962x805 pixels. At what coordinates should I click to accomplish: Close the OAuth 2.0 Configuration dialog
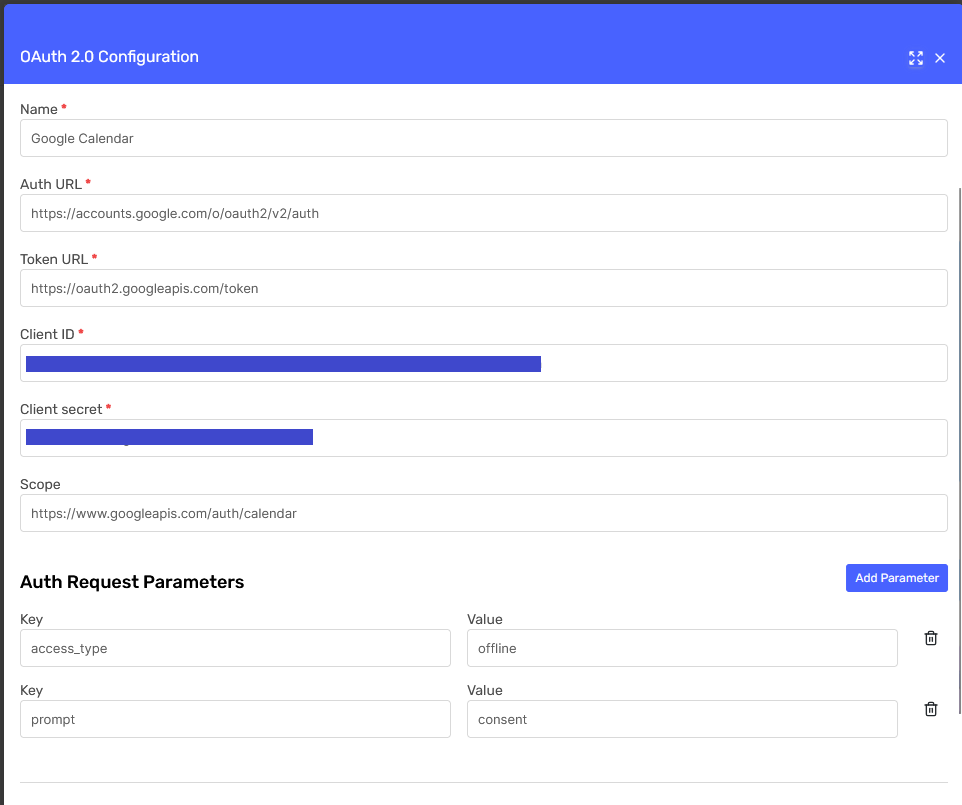[940, 58]
